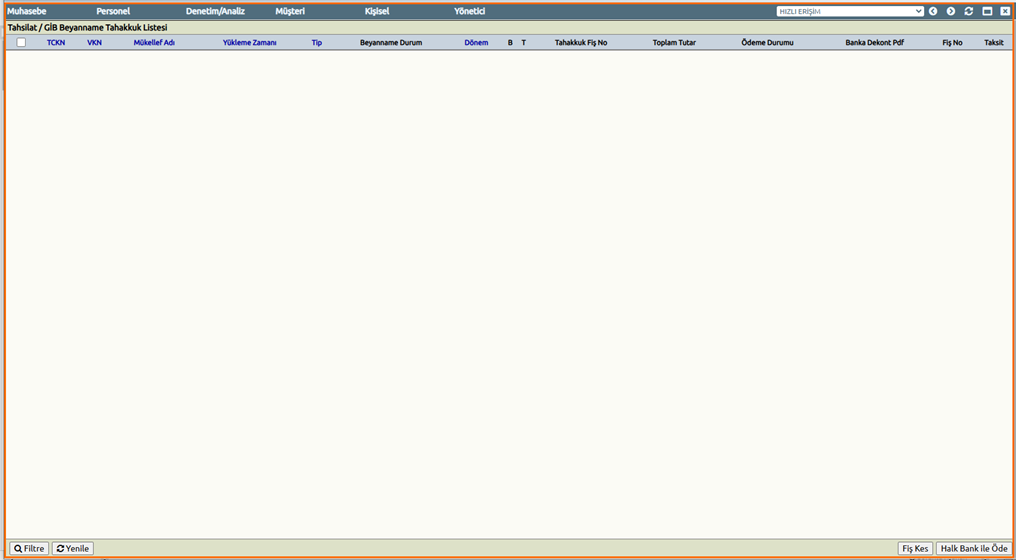Open the Filtre search button
This screenshot has width=1016, height=560.
29,548
